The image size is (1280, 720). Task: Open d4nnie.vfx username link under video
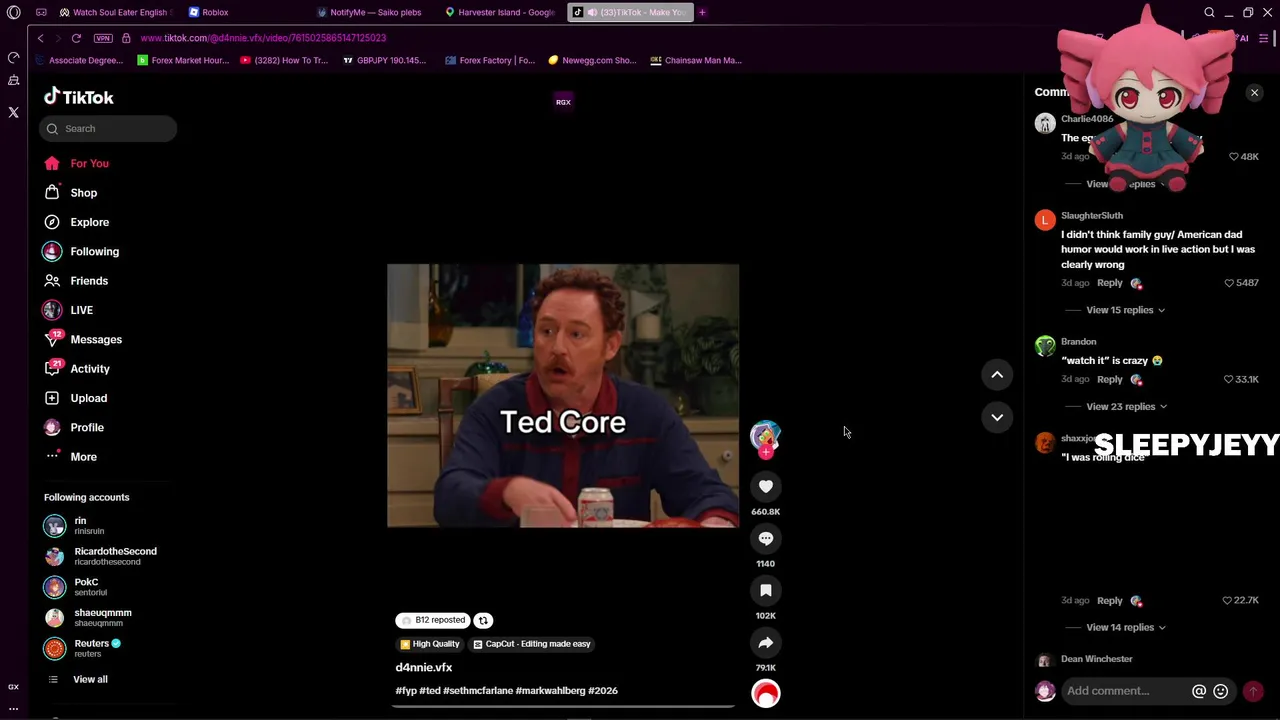tap(424, 668)
